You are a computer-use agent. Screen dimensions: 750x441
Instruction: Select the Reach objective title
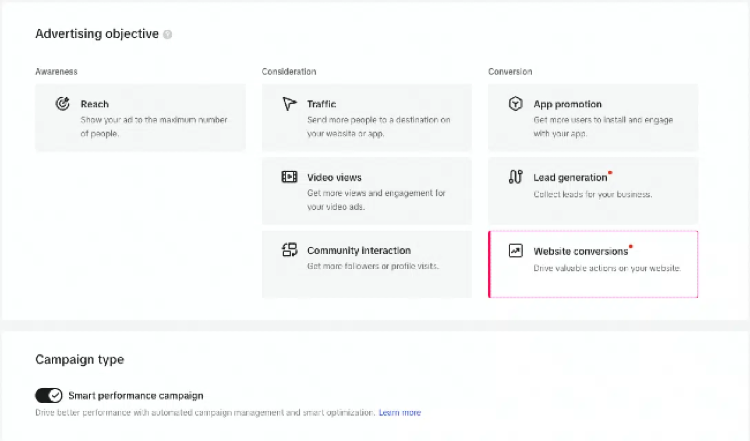pos(95,104)
